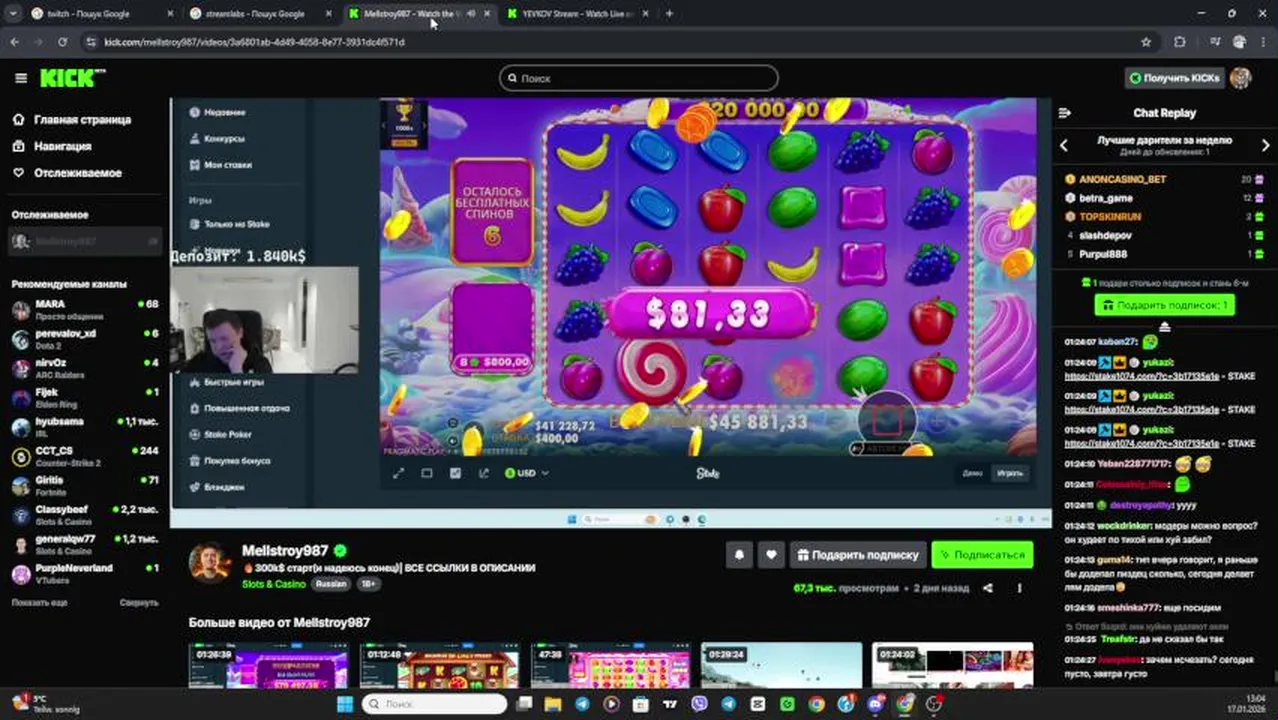Bookmark this page with the star icon
This screenshot has width=1278, height=720.
1146,42
